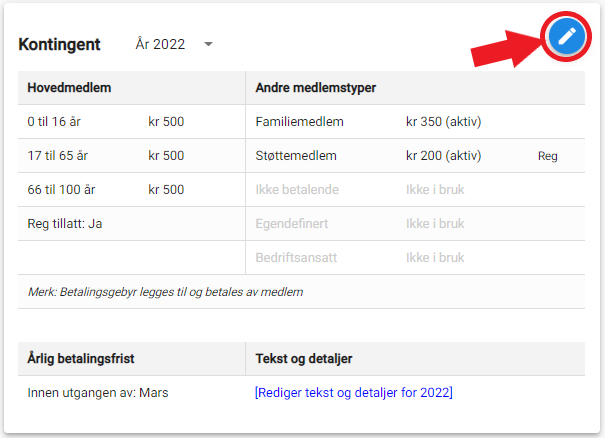Select the Egendefinert member type
Screen dimensions: 605x438
[x=292, y=223]
